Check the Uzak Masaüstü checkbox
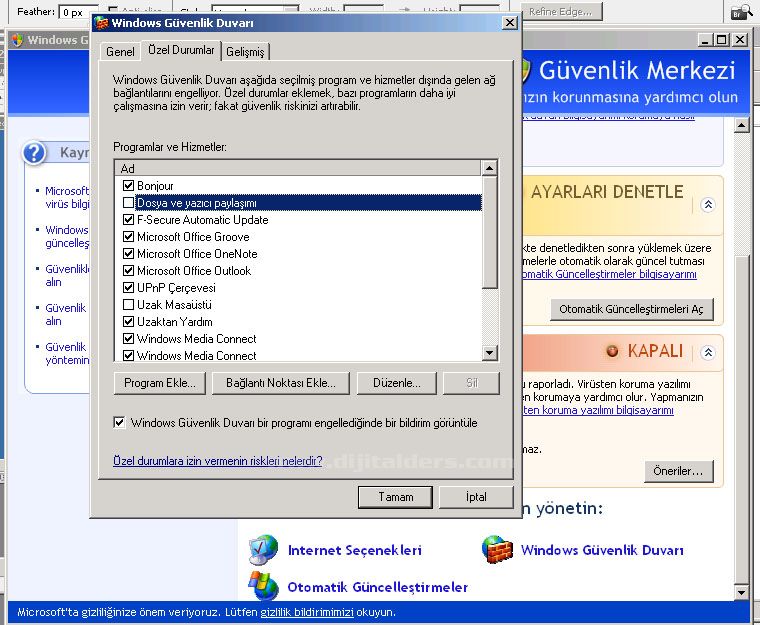760x625 pixels. pos(128,304)
